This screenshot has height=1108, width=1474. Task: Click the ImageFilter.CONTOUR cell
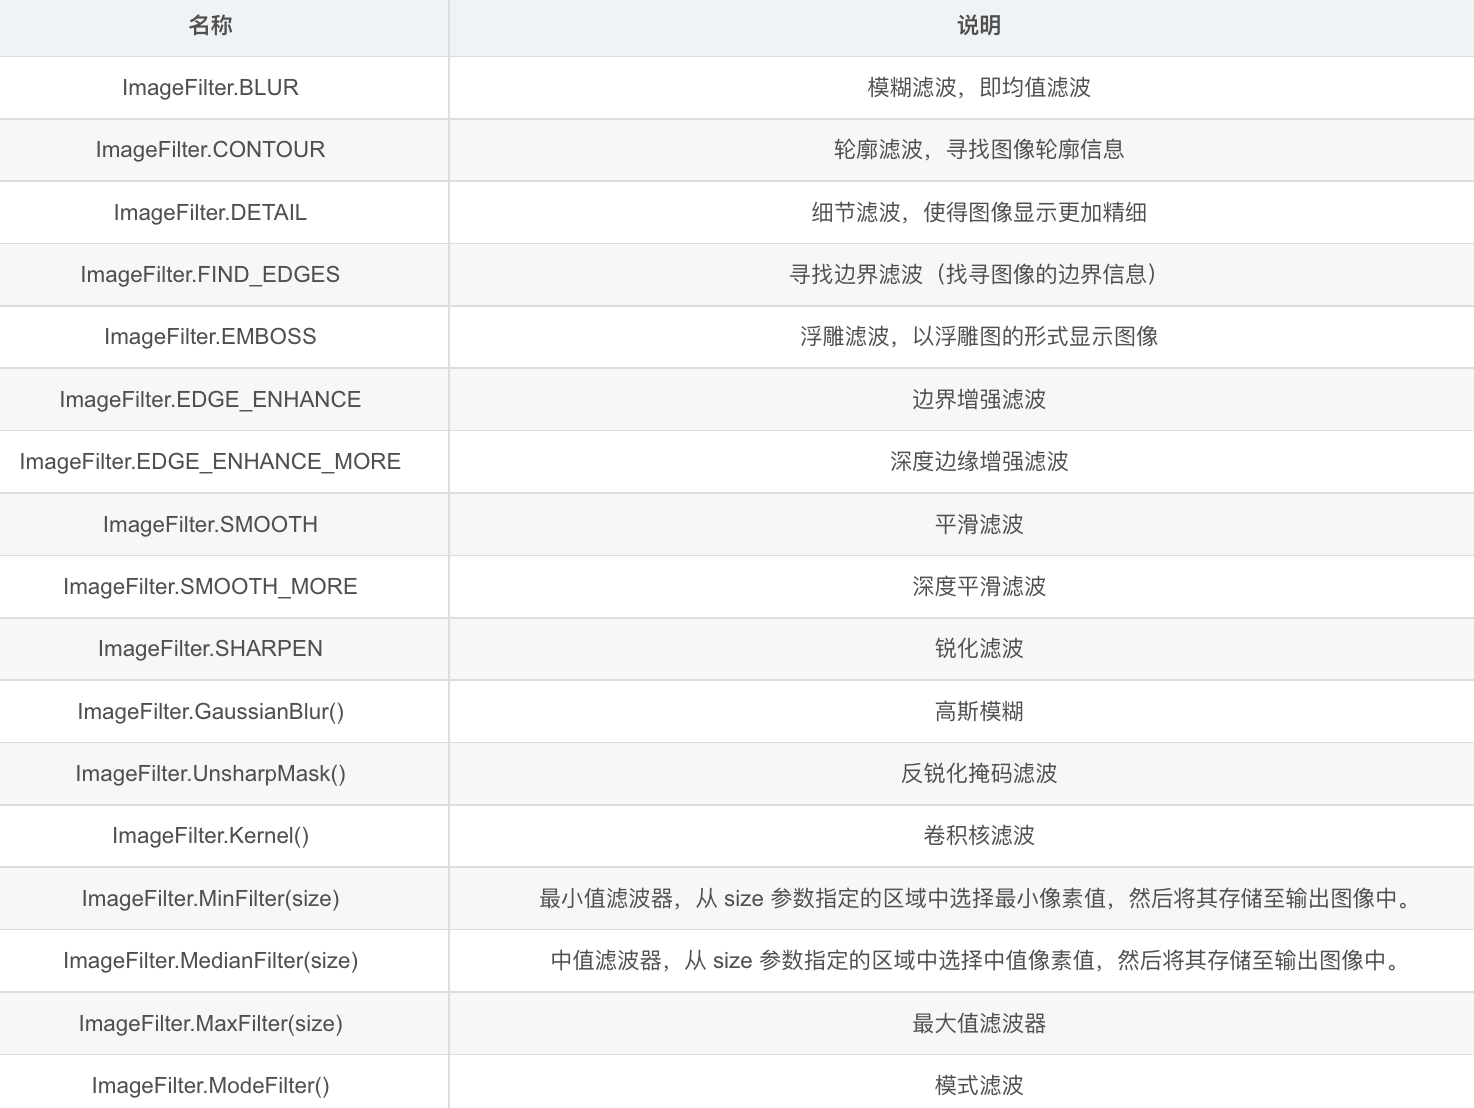210,150
